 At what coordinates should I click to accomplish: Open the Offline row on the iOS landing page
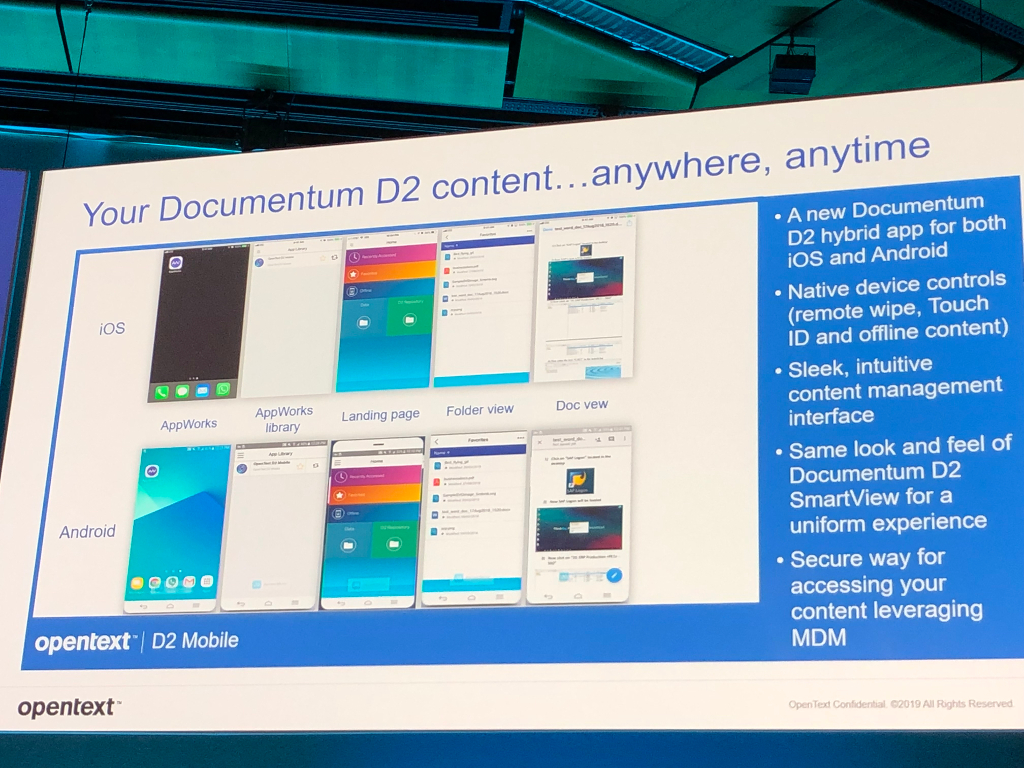pyautogui.click(x=391, y=289)
